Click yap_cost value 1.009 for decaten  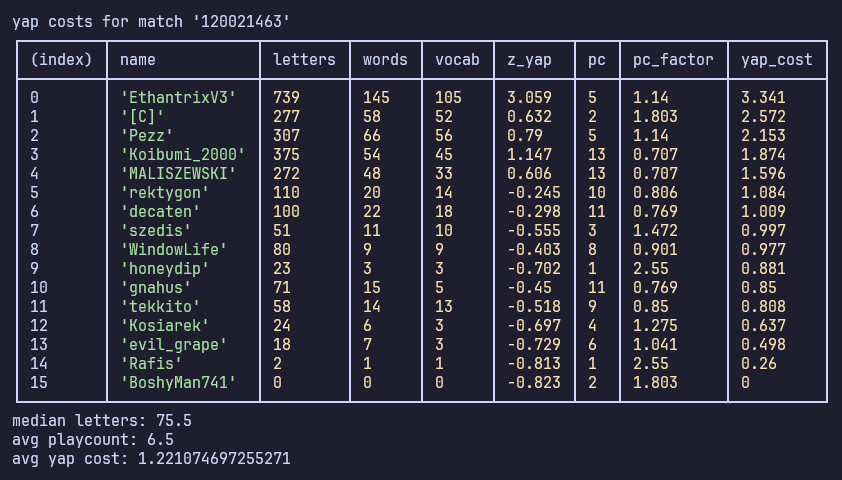[763, 212]
